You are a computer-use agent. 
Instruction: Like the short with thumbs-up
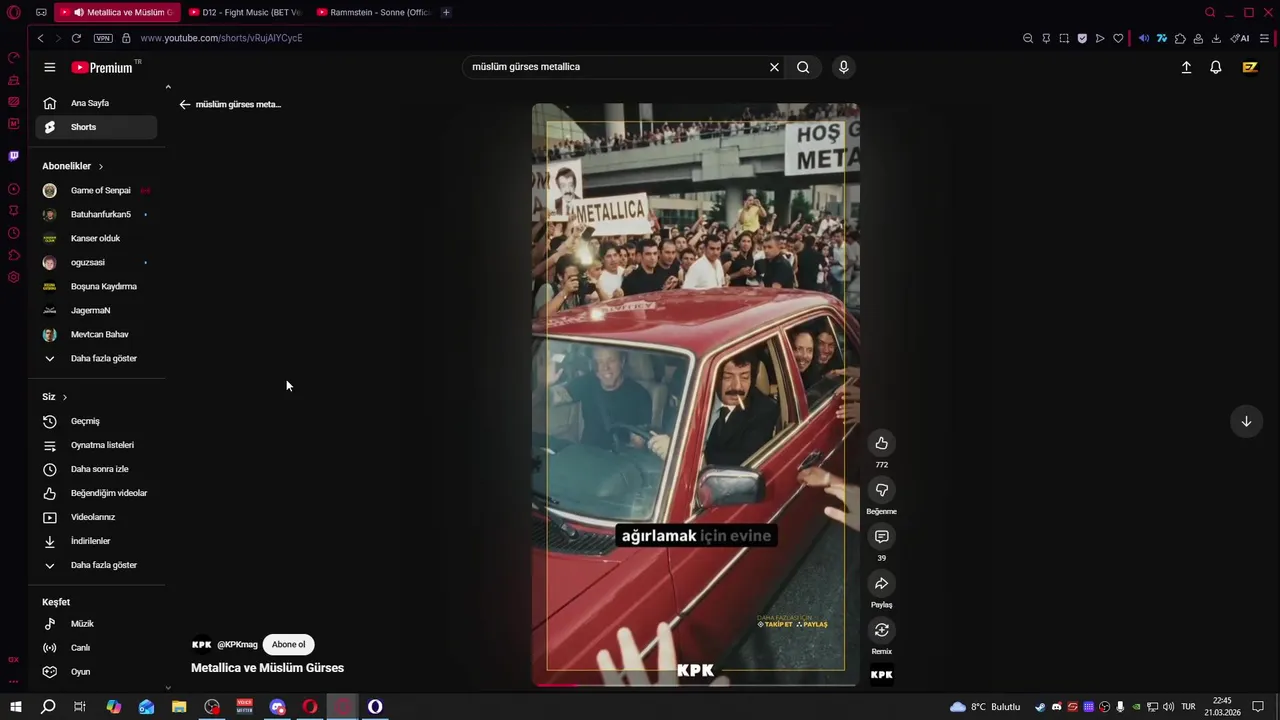(x=881, y=443)
